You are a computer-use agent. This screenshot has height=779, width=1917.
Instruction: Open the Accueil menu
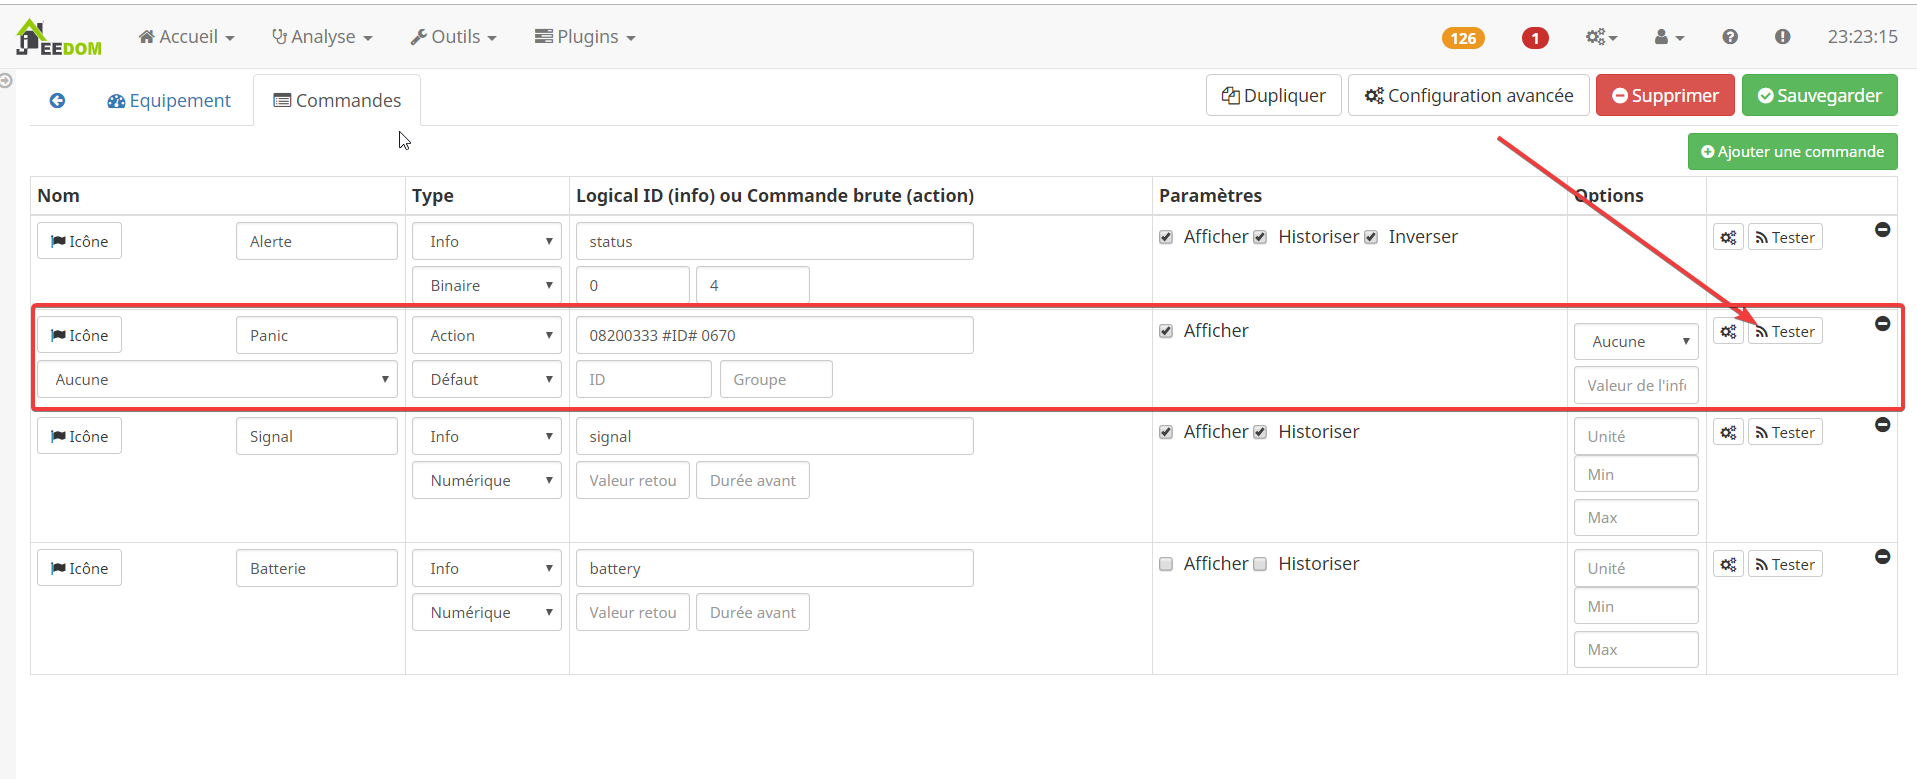186,37
